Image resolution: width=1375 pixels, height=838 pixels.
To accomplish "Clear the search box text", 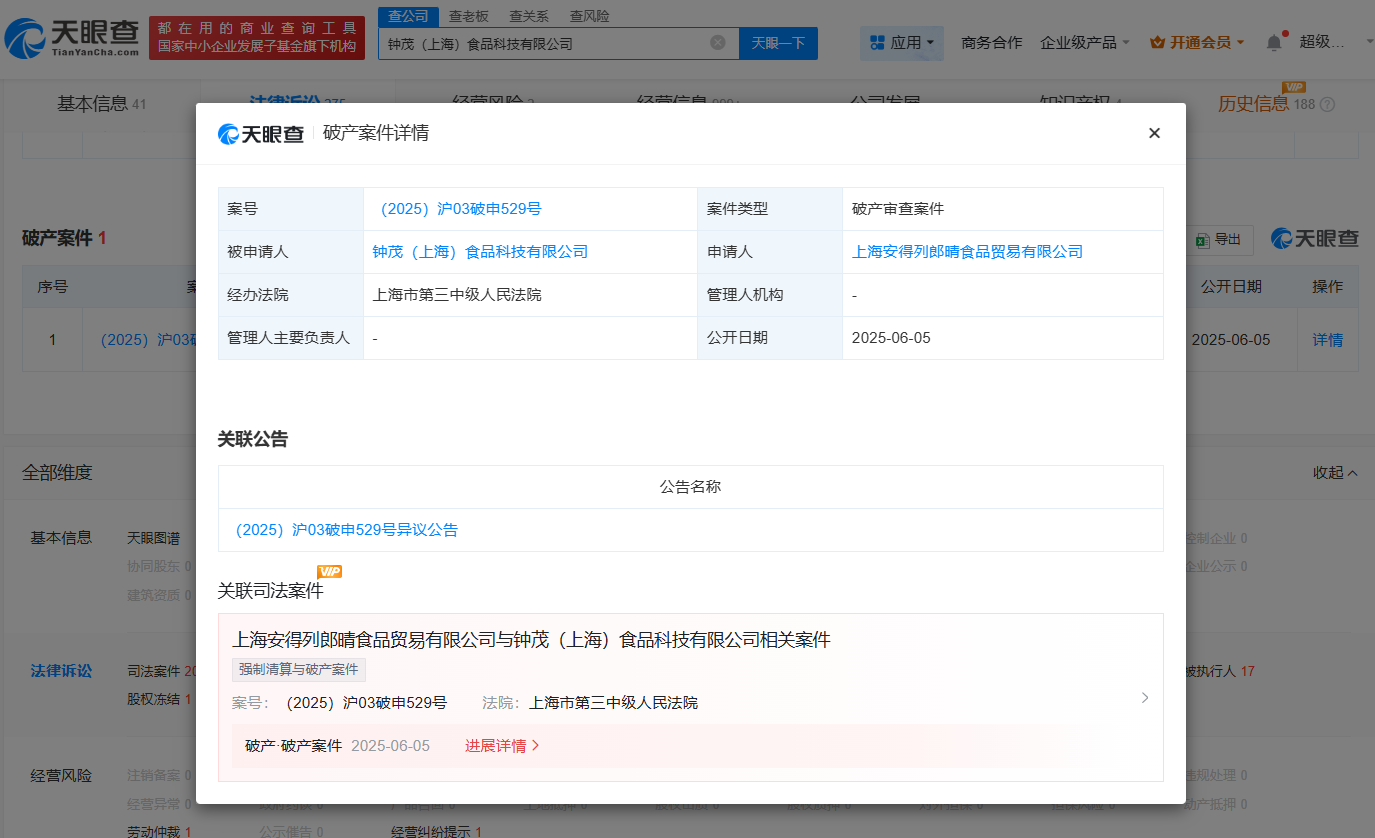I will 717,43.
